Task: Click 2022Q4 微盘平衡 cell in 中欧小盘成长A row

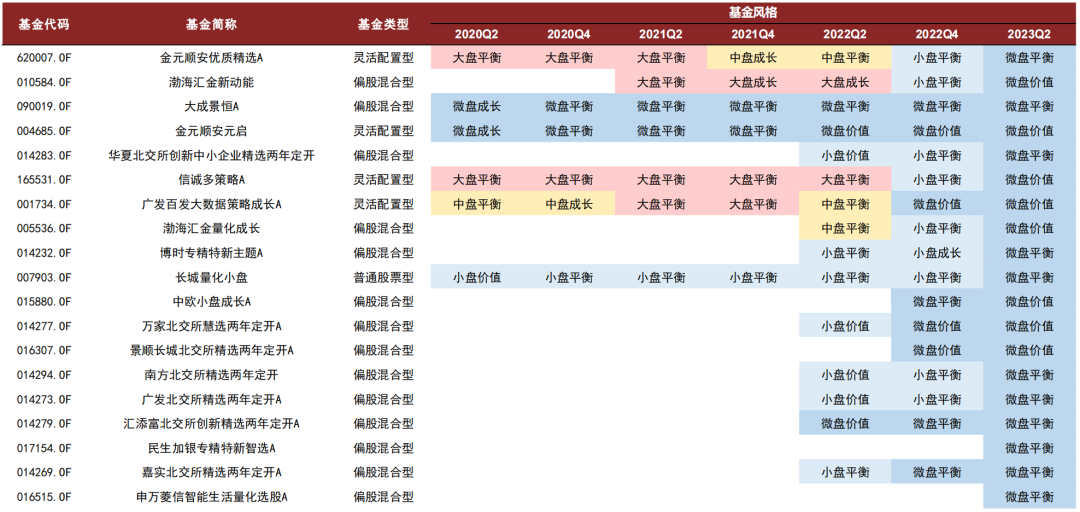Action: pyautogui.click(x=937, y=302)
